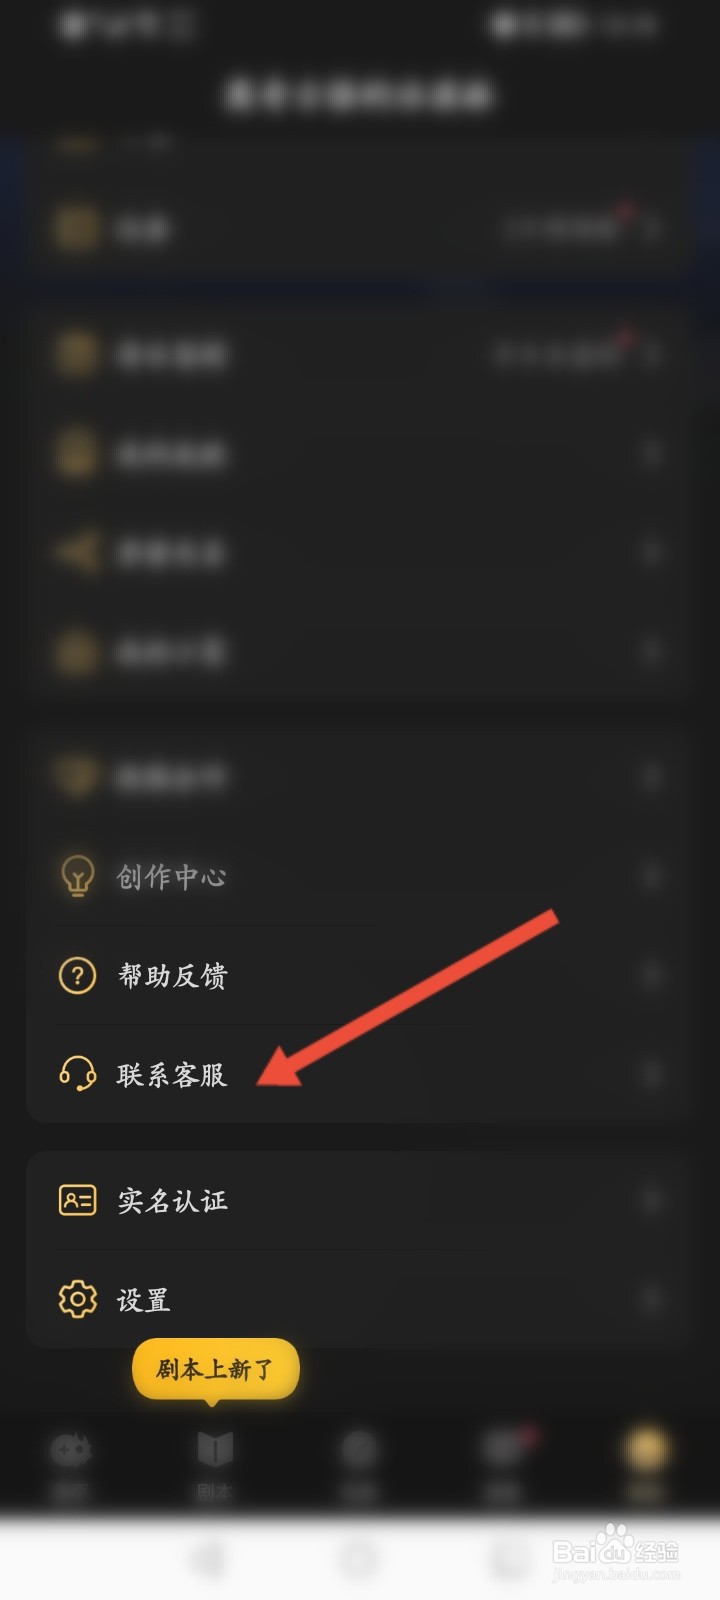Tap the highlighted profile icon in bottom bar

(x=646, y=1449)
